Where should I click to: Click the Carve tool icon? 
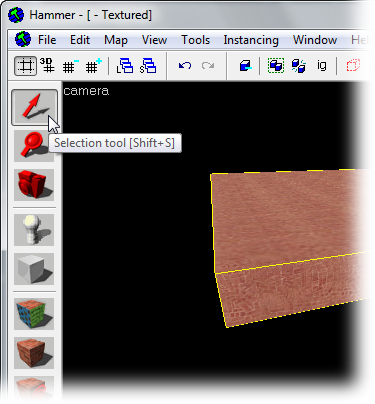point(245,66)
